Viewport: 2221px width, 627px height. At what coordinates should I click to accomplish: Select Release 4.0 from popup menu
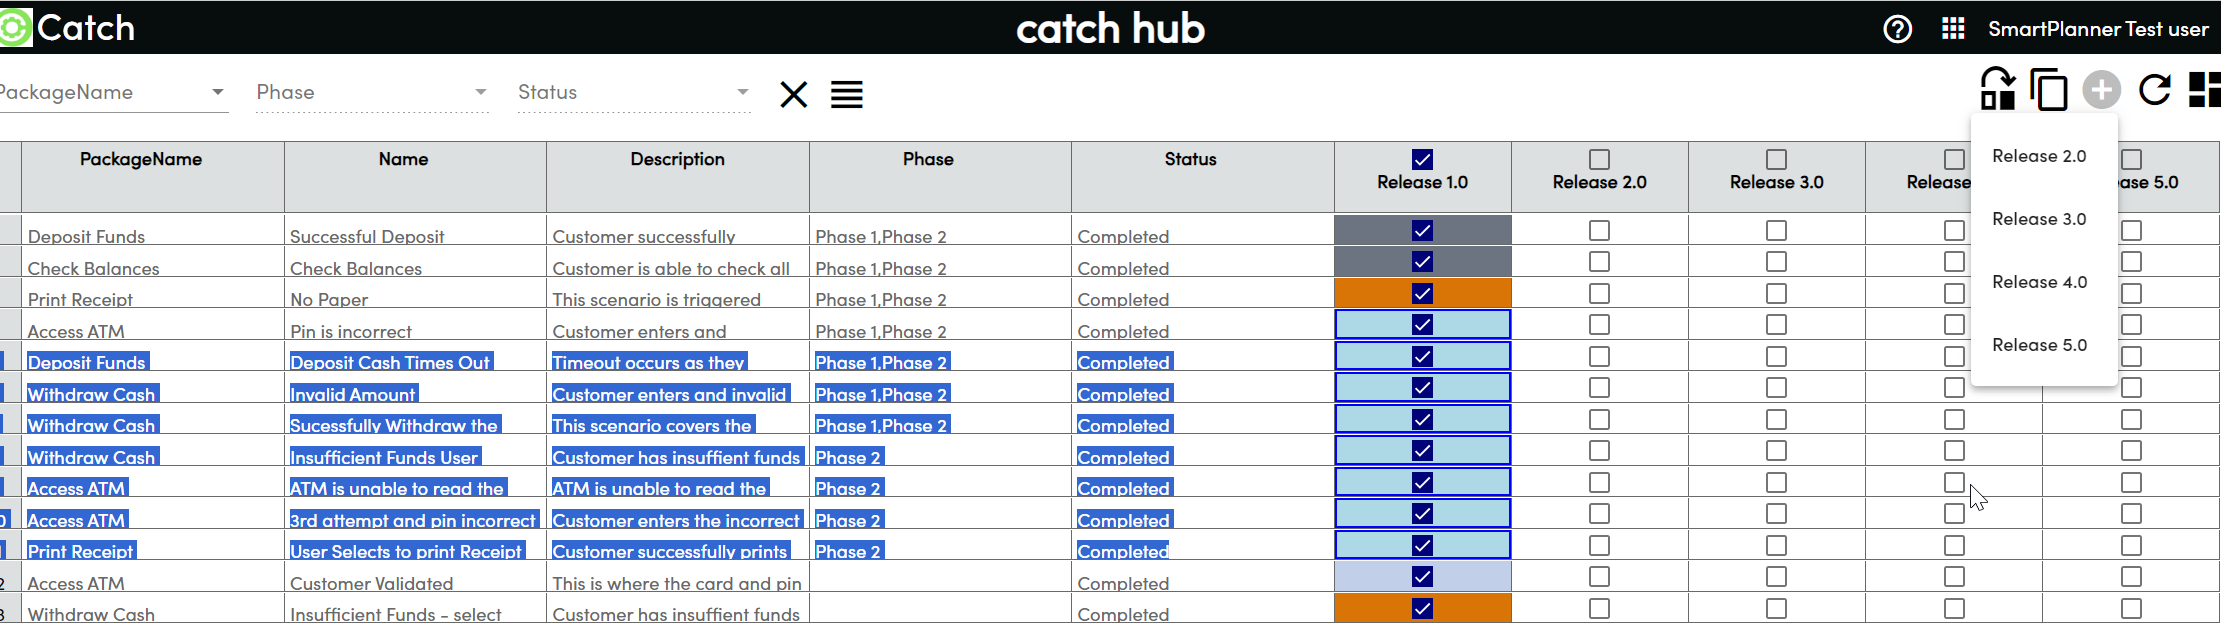click(2039, 282)
